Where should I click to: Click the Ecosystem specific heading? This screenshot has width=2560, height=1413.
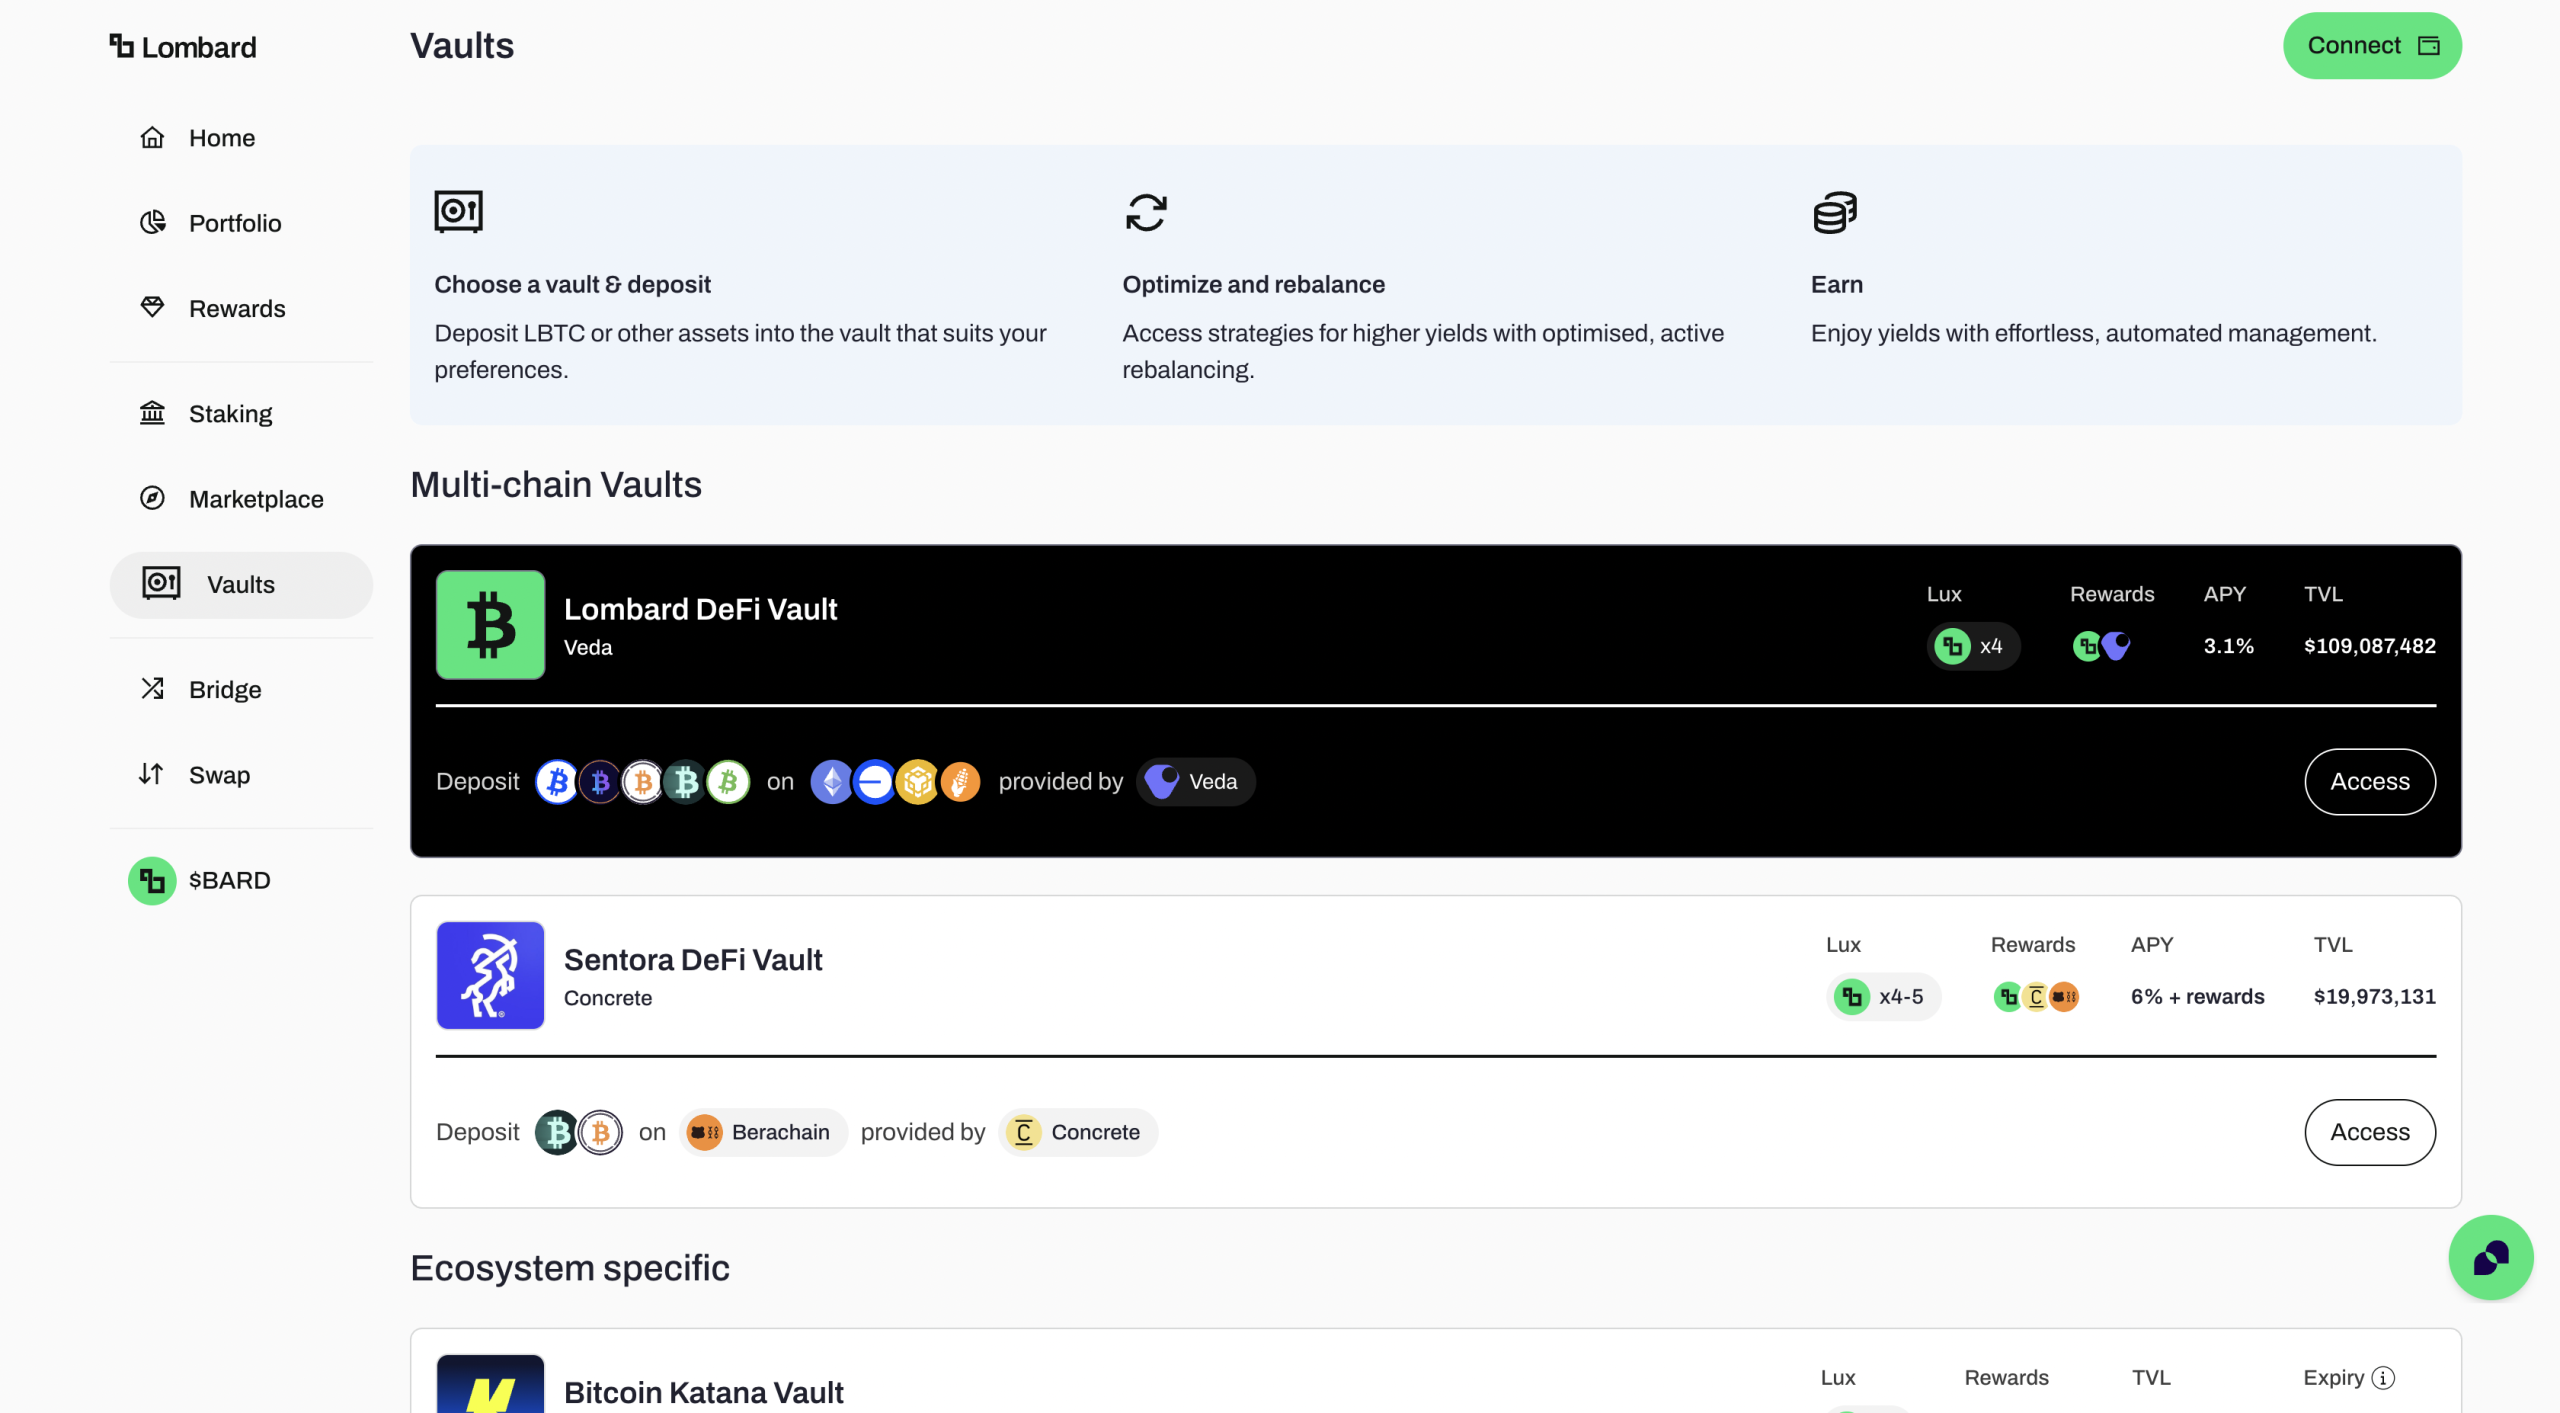tap(570, 1268)
